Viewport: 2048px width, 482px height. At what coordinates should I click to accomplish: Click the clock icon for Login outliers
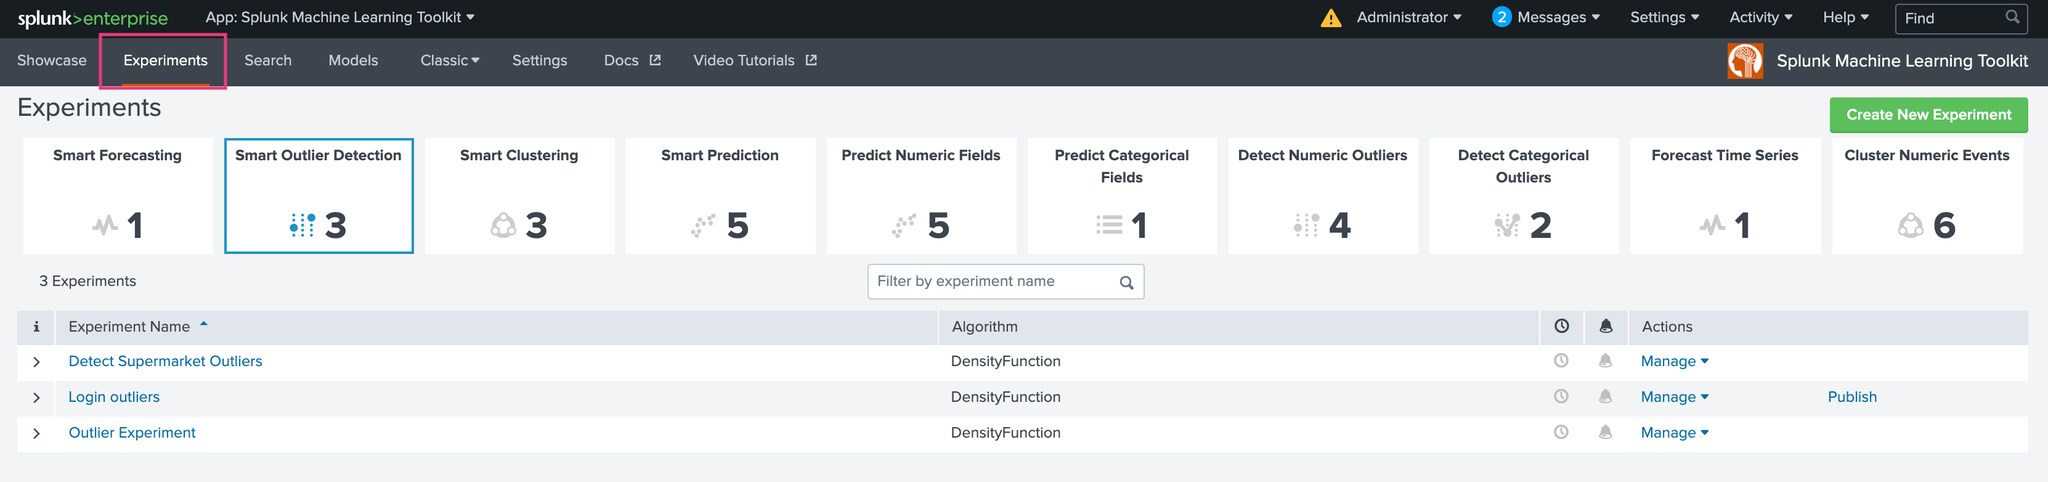point(1561,397)
